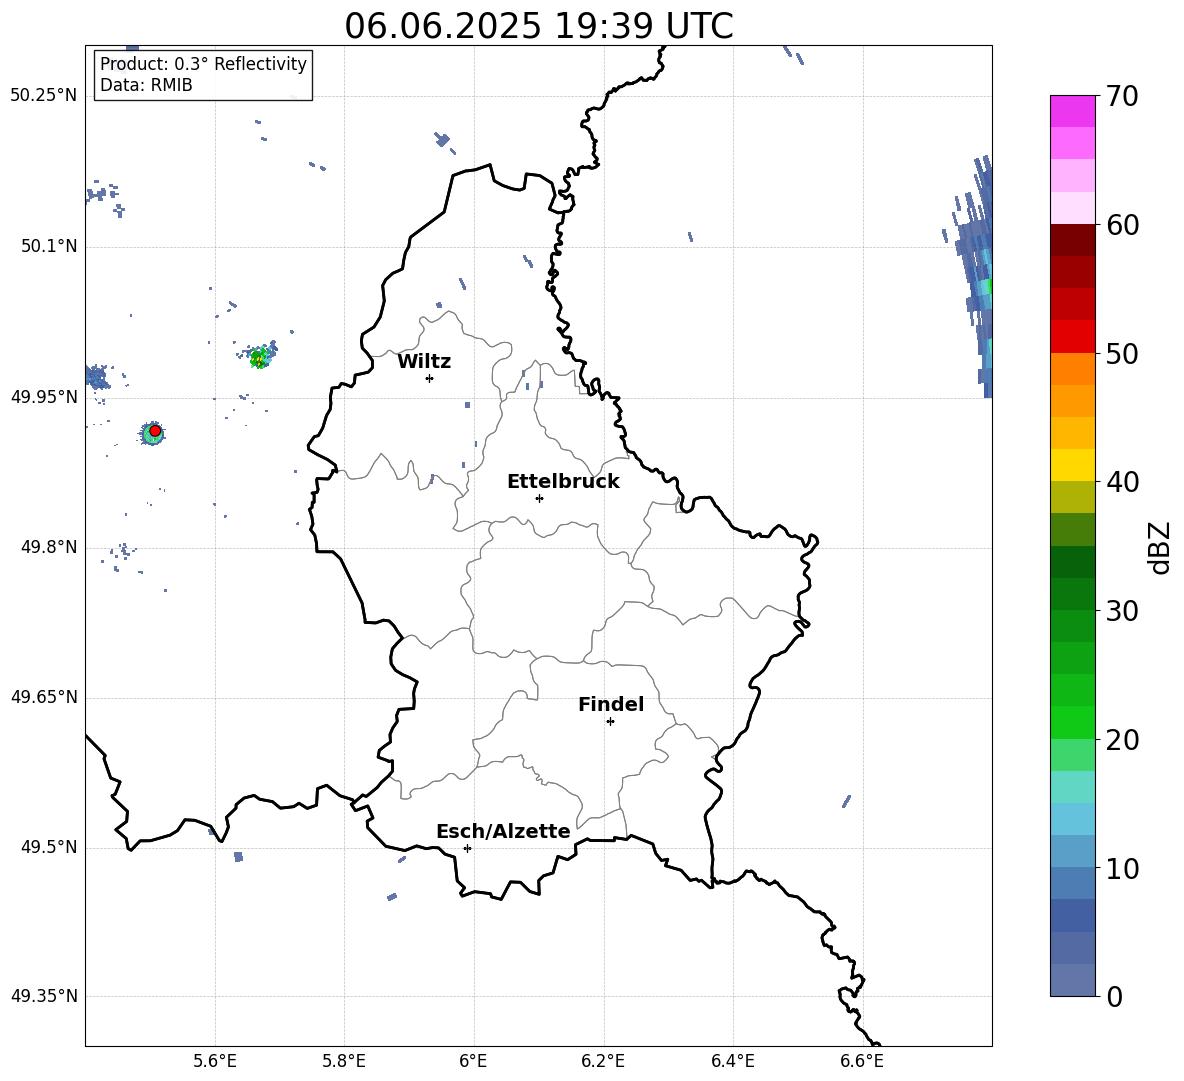Screen dimensions: 1184x1081
Task: Click the 'Data: RMIB' text
Action: pos(146,85)
